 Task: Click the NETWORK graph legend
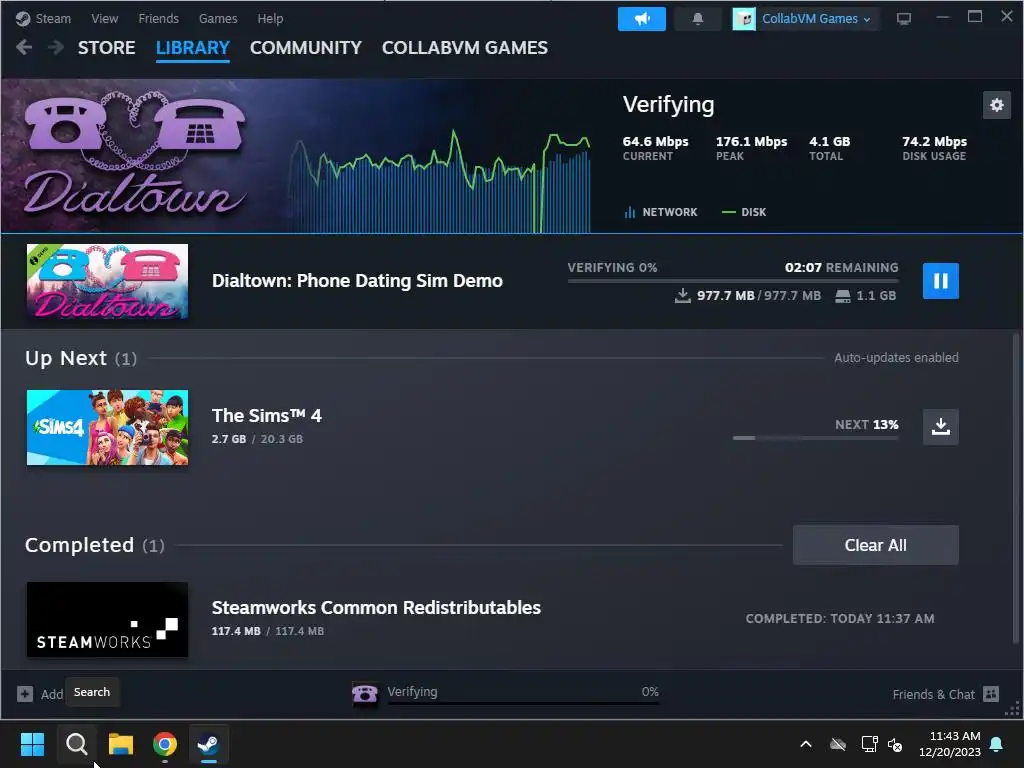tap(661, 212)
